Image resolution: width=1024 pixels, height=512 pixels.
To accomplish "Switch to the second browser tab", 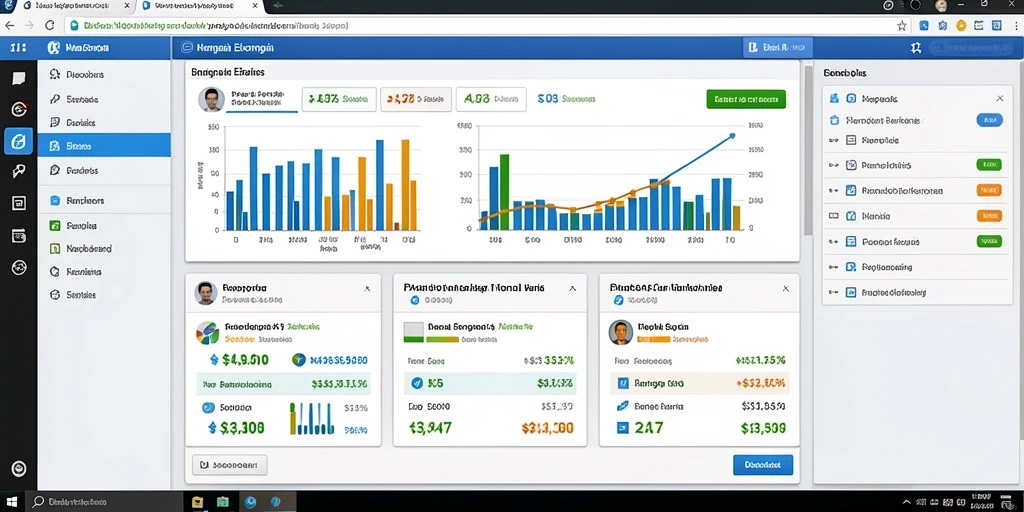I will tap(197, 5).
